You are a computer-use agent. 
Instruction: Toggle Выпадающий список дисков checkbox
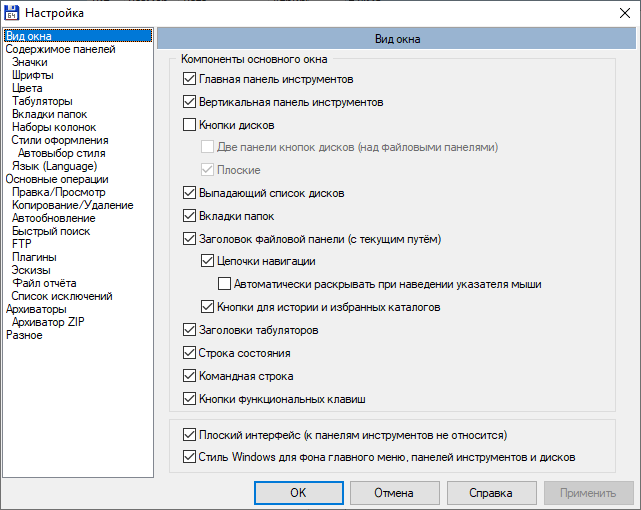189,192
